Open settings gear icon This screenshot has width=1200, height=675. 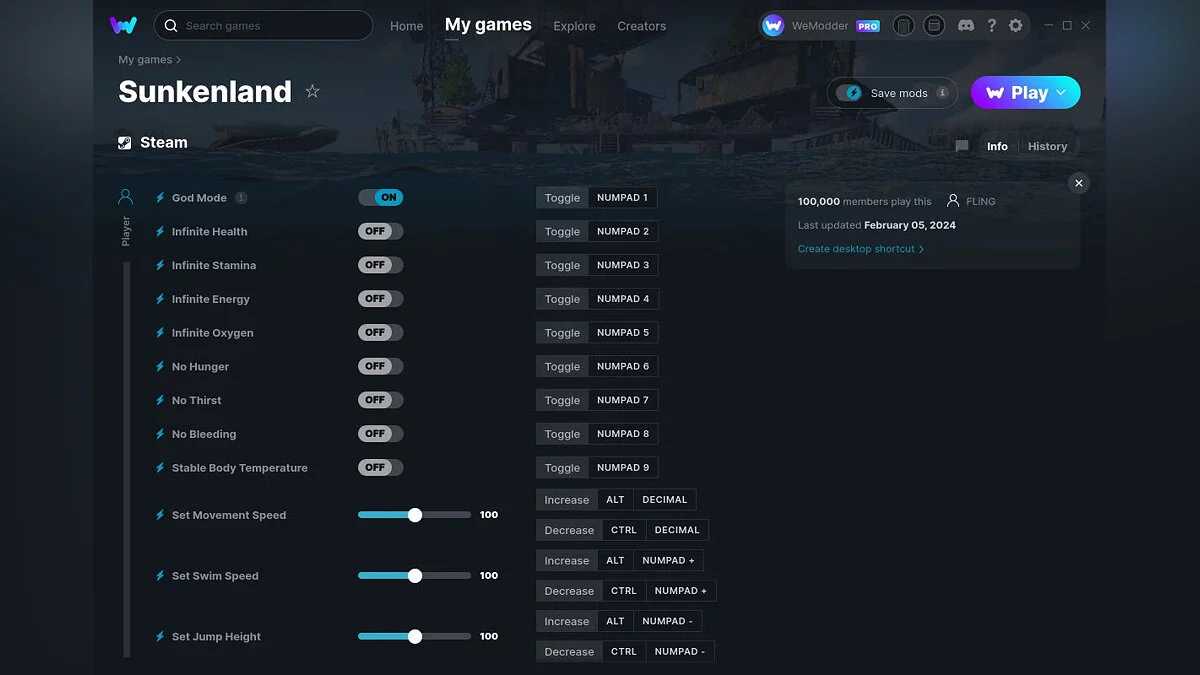click(x=1016, y=25)
